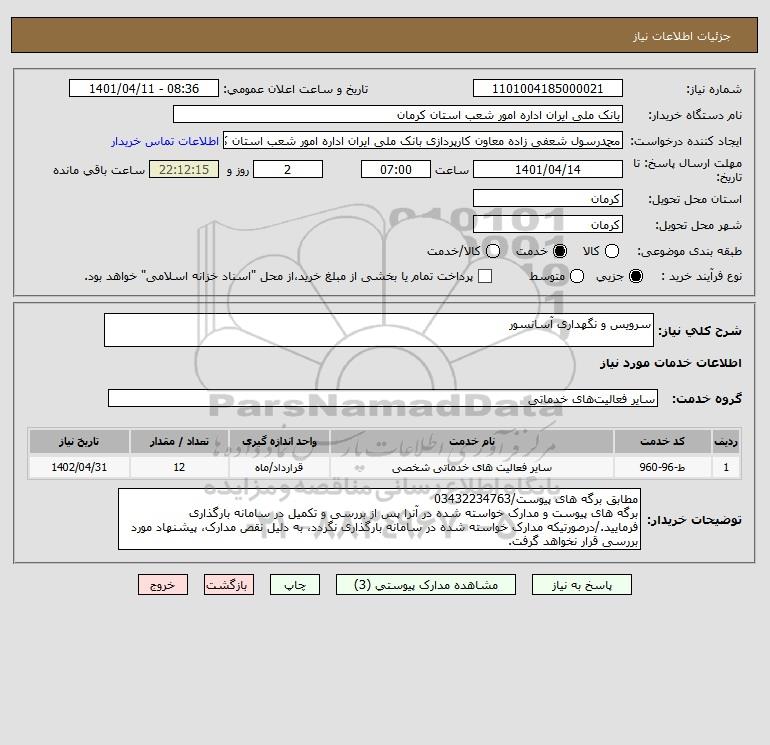Select the کالا radio button
Screen dimensions: 770x745
coord(611,251)
